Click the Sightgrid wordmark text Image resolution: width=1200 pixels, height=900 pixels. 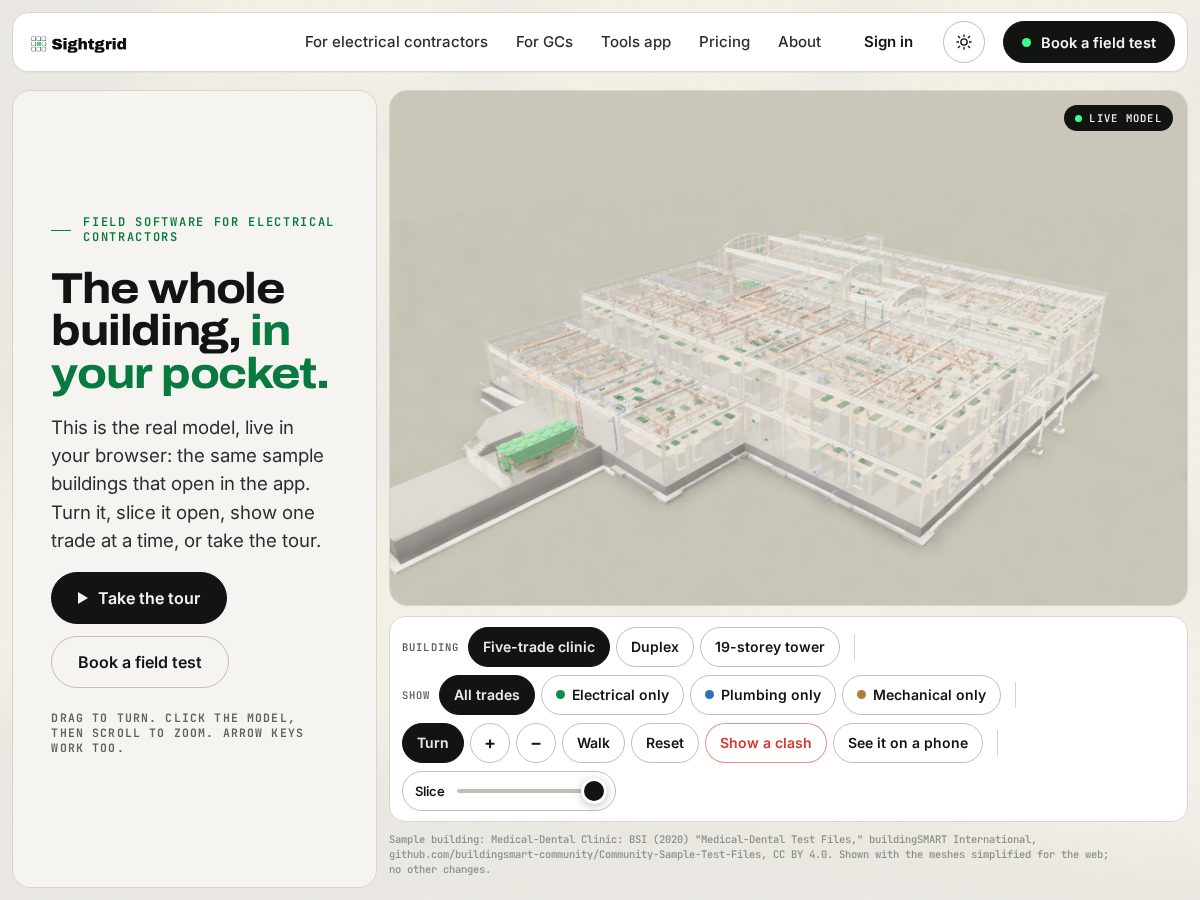pos(89,43)
